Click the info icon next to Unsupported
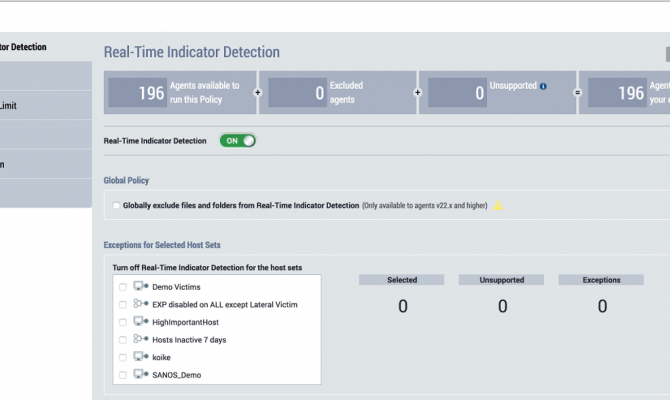 pos(543,87)
